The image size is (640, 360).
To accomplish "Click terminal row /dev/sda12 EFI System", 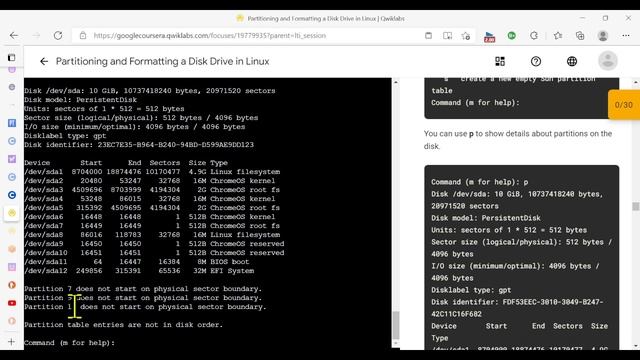I will (139, 271).
